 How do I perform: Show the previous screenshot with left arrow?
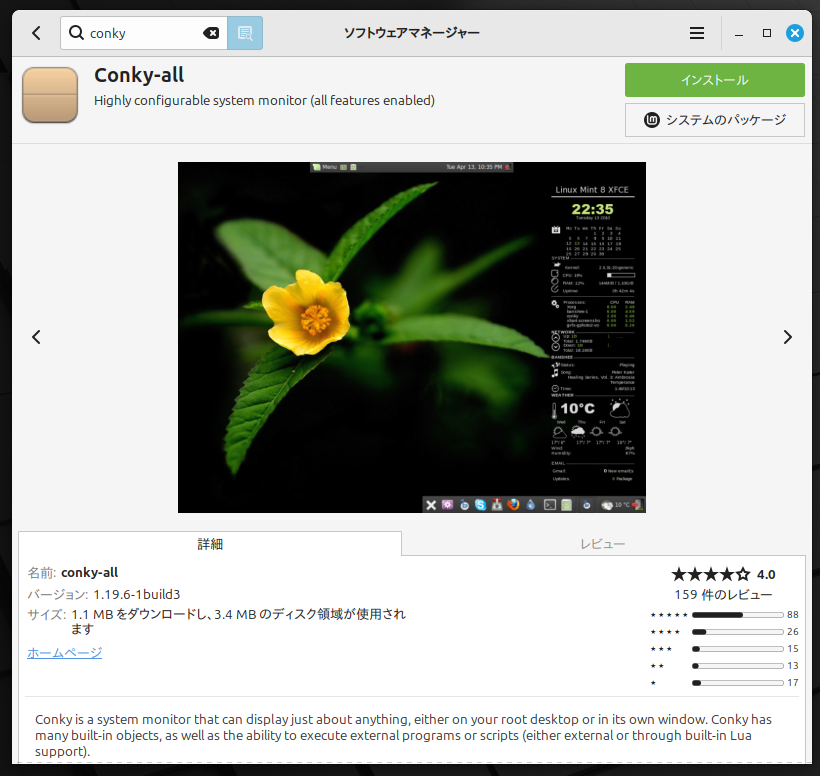point(36,337)
